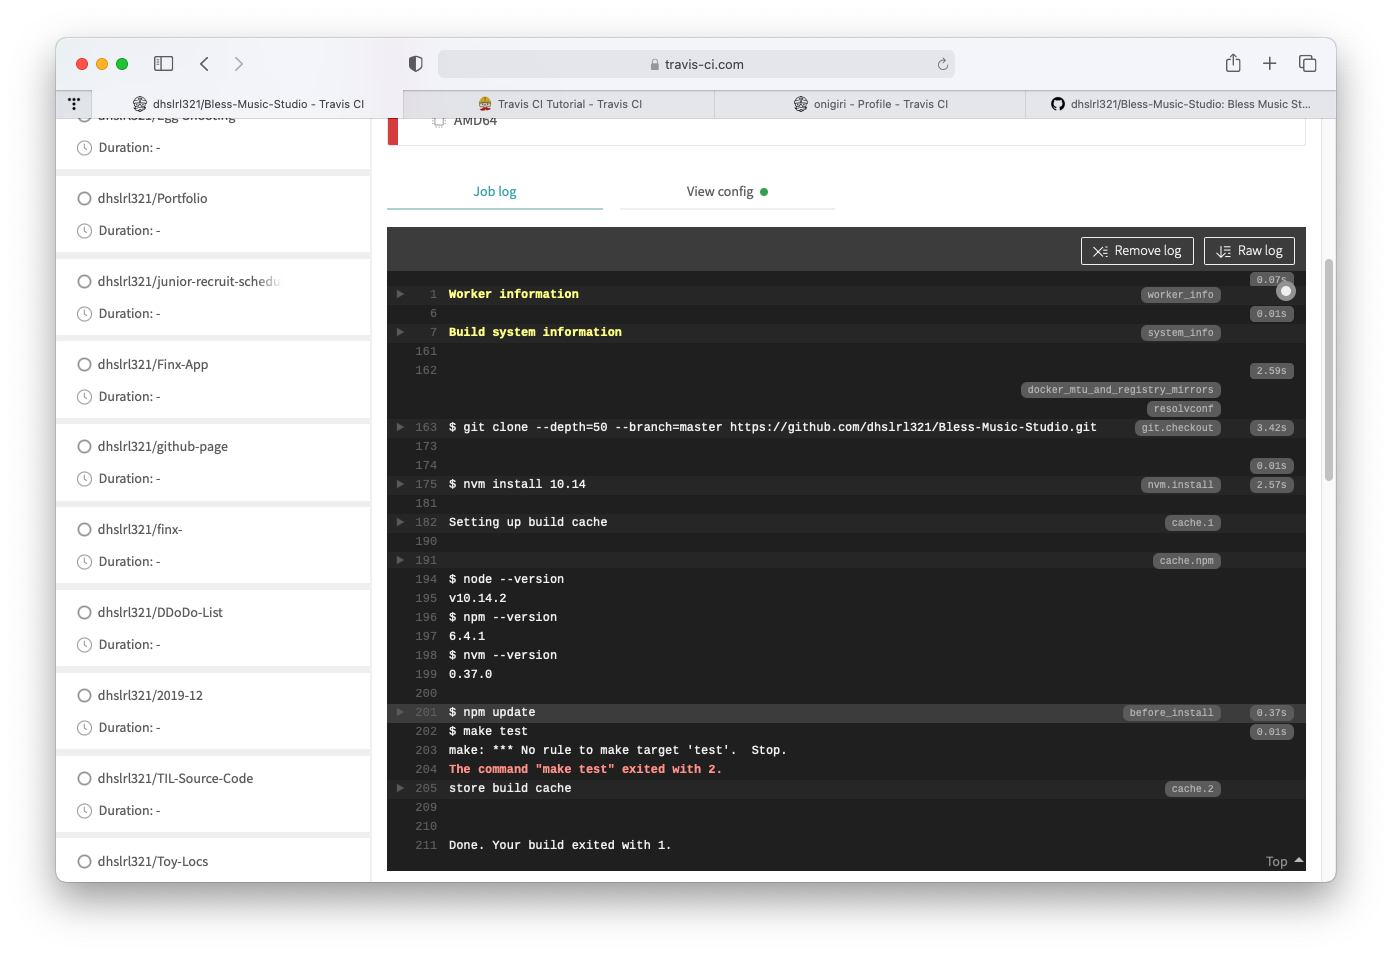This screenshot has width=1392, height=956.
Task: Click log line number 203
Action: click(x=426, y=750)
